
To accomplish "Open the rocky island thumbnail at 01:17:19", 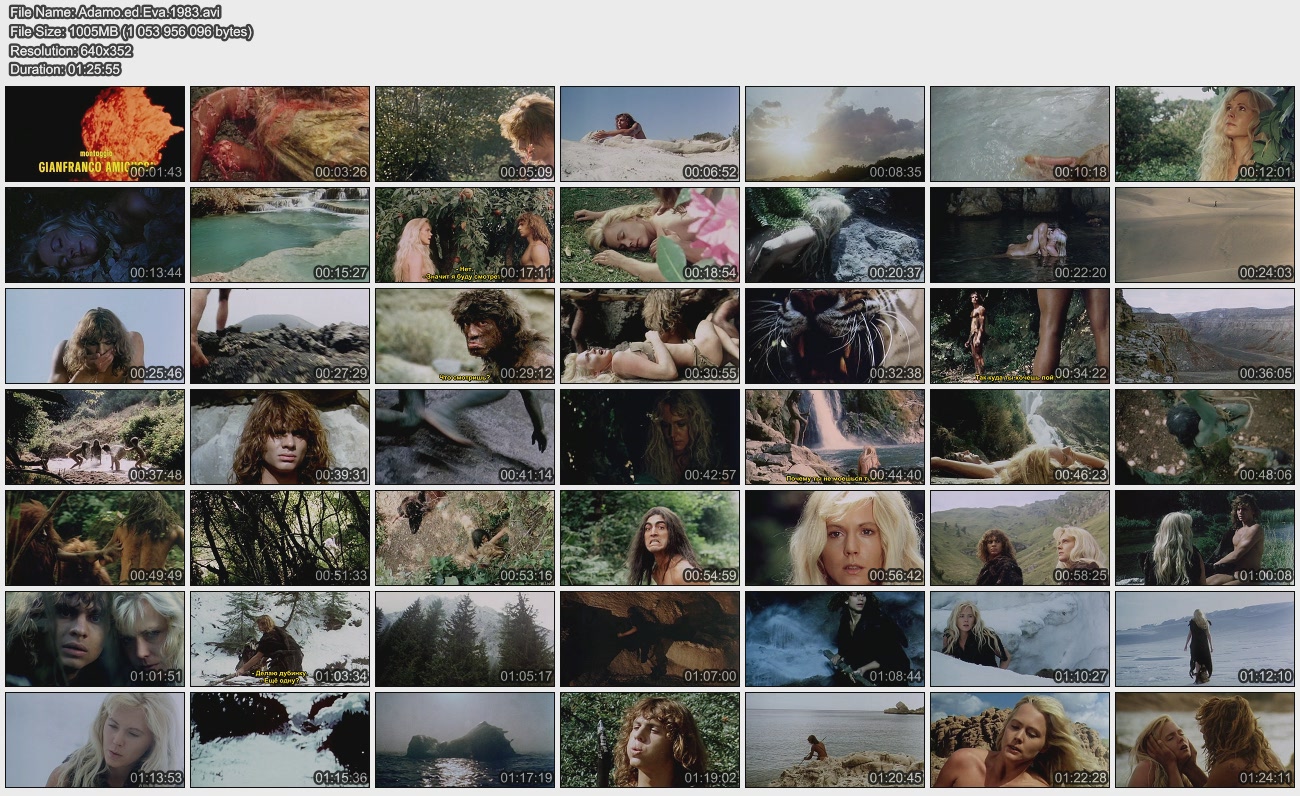I will 465,739.
